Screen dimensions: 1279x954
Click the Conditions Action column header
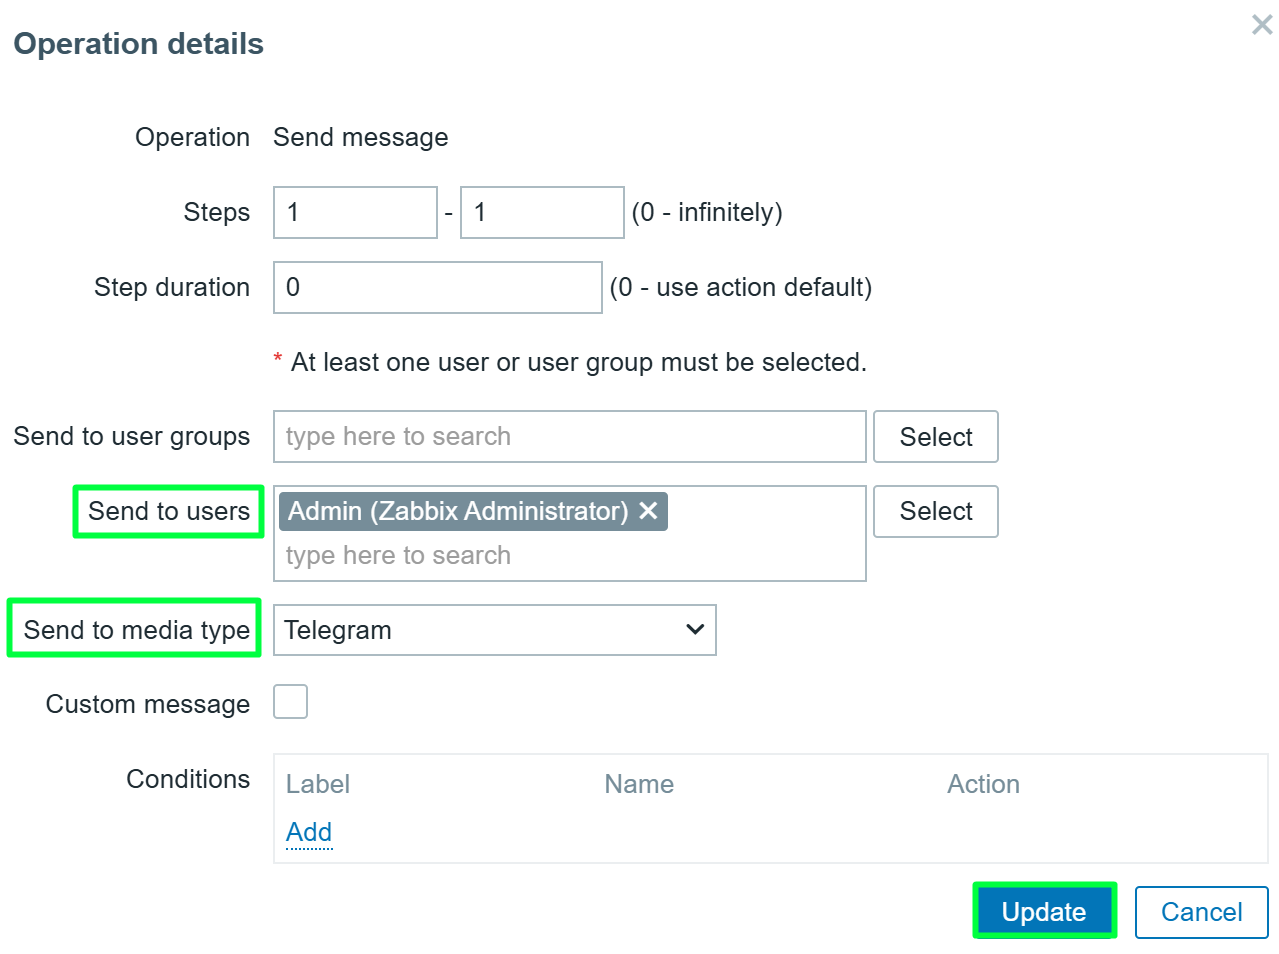tap(983, 784)
